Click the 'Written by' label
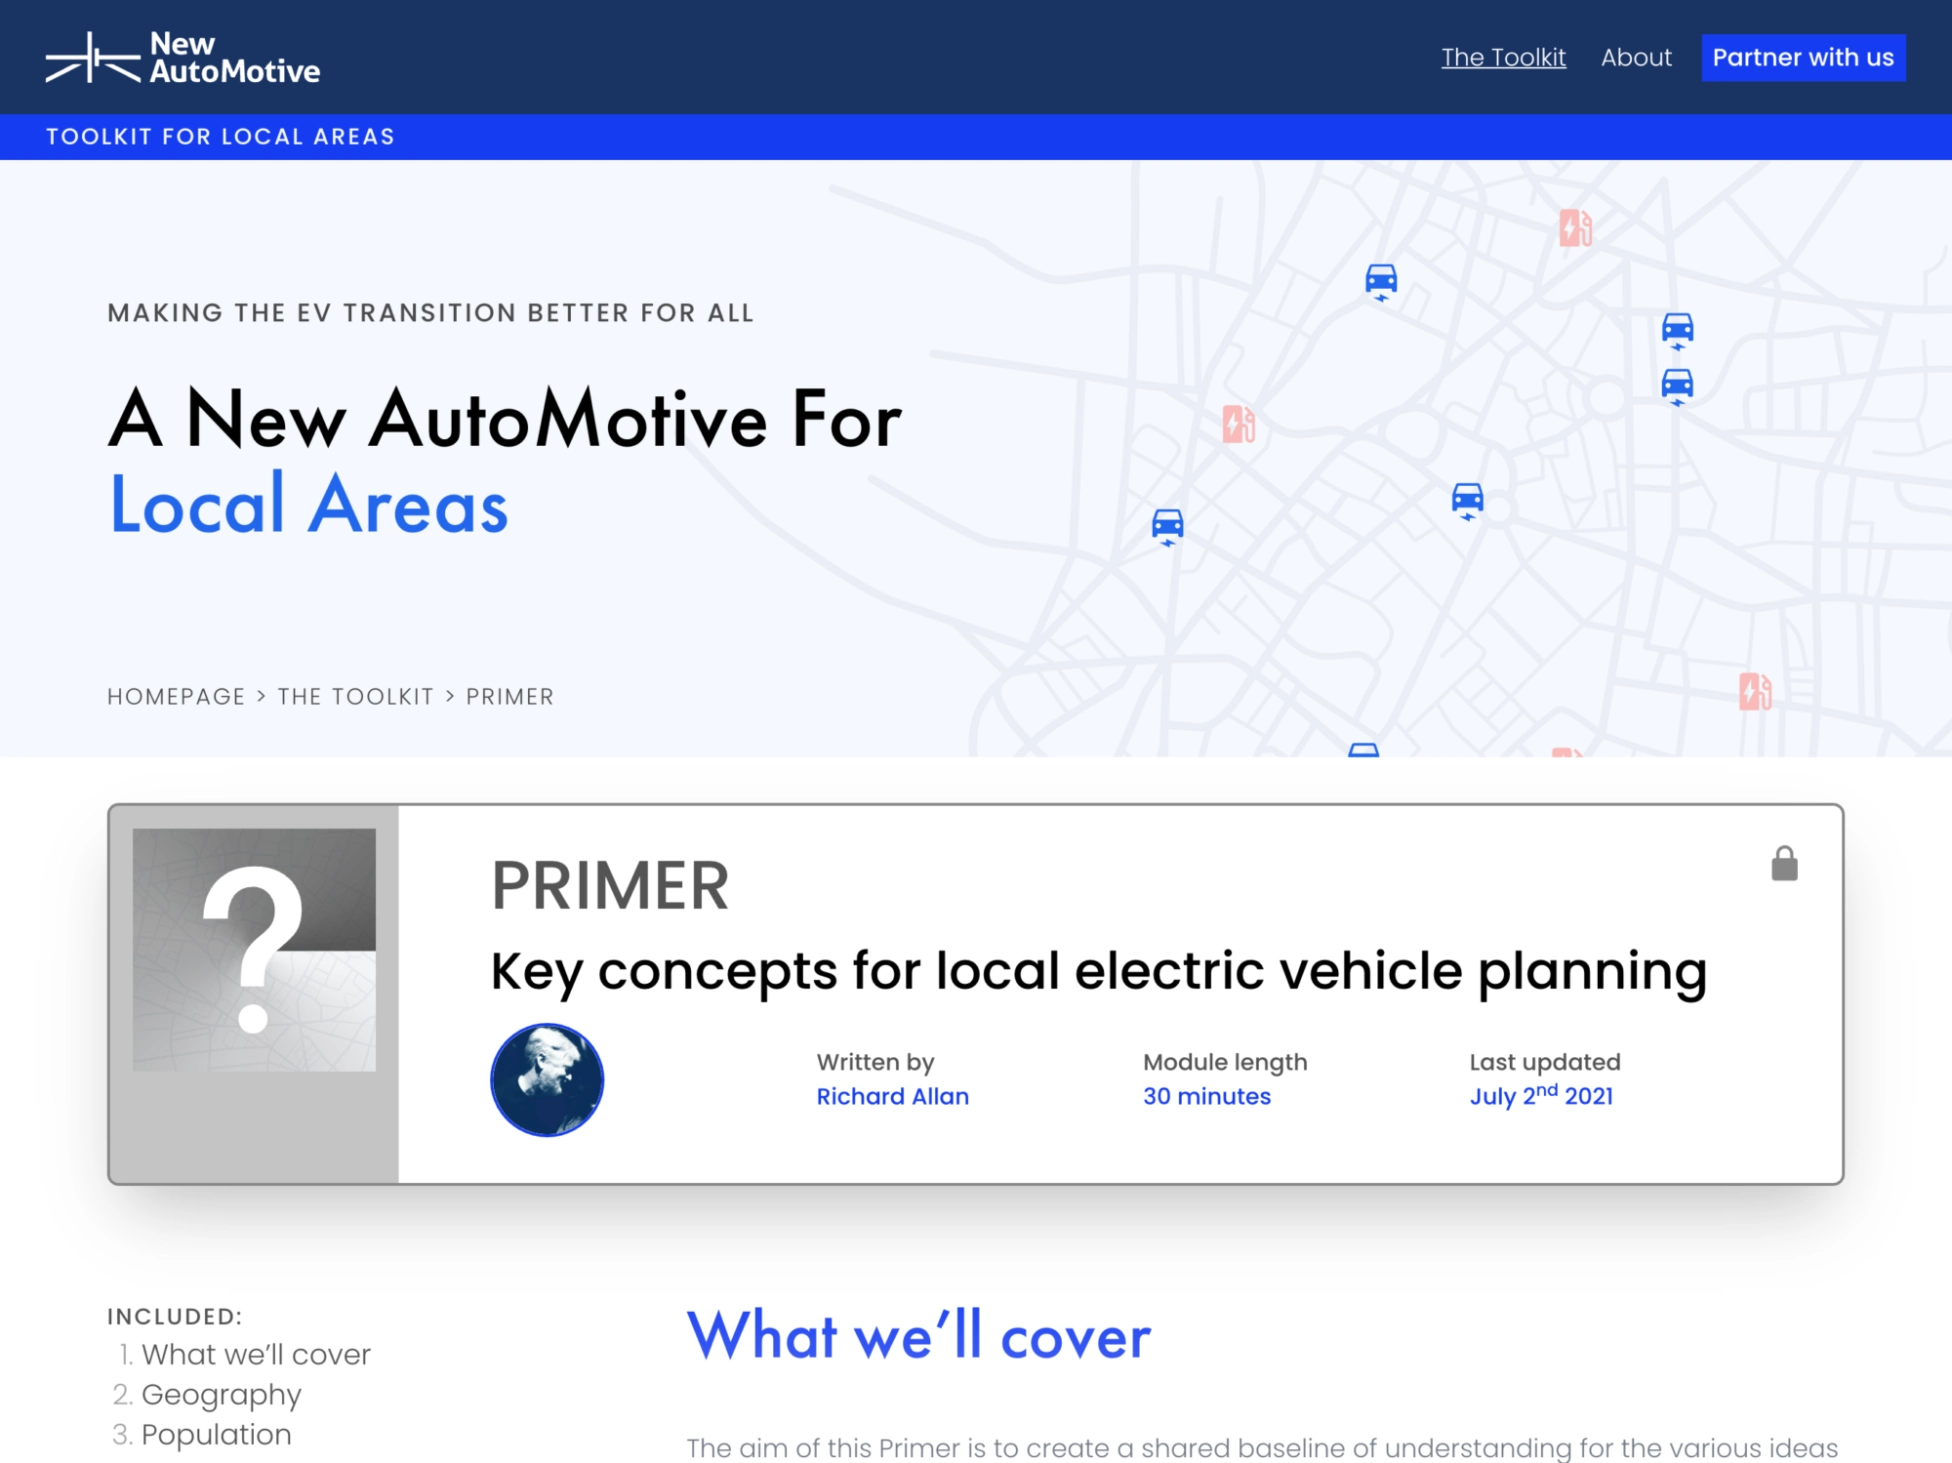Screen dimensions: 1952x1463 (875, 1062)
